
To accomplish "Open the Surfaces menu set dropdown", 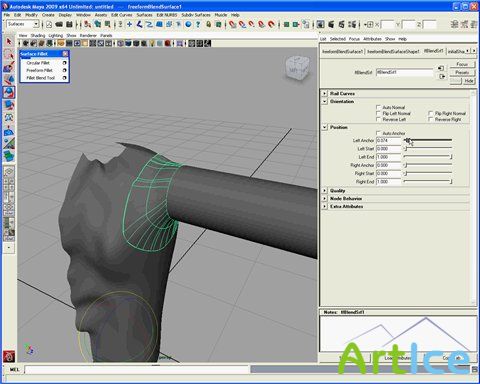I will pos(23,24).
